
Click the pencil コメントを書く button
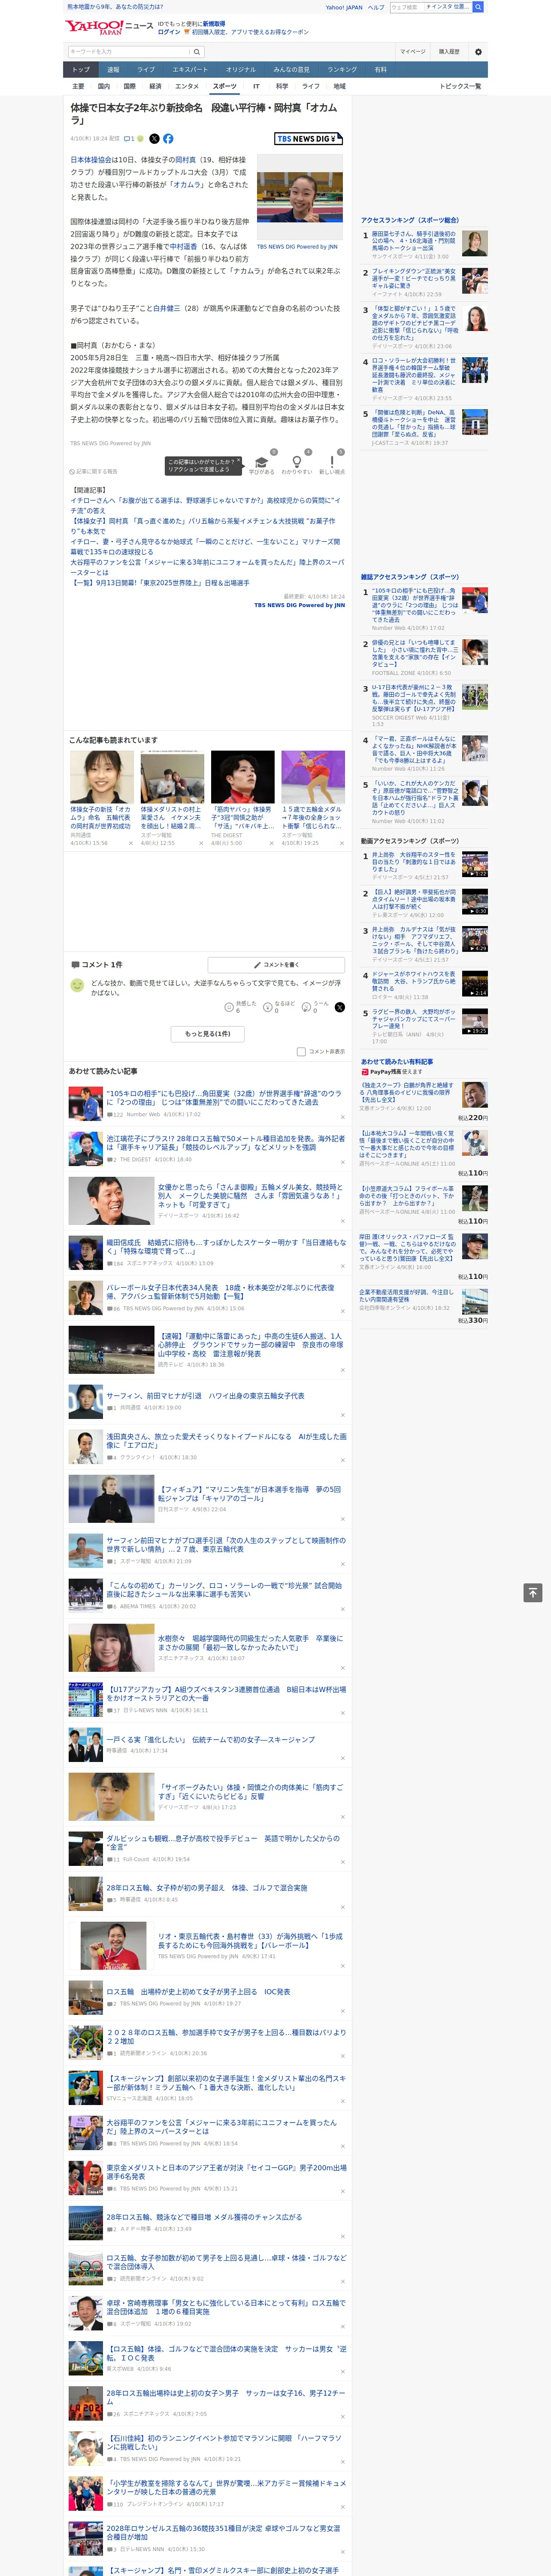coord(277,965)
